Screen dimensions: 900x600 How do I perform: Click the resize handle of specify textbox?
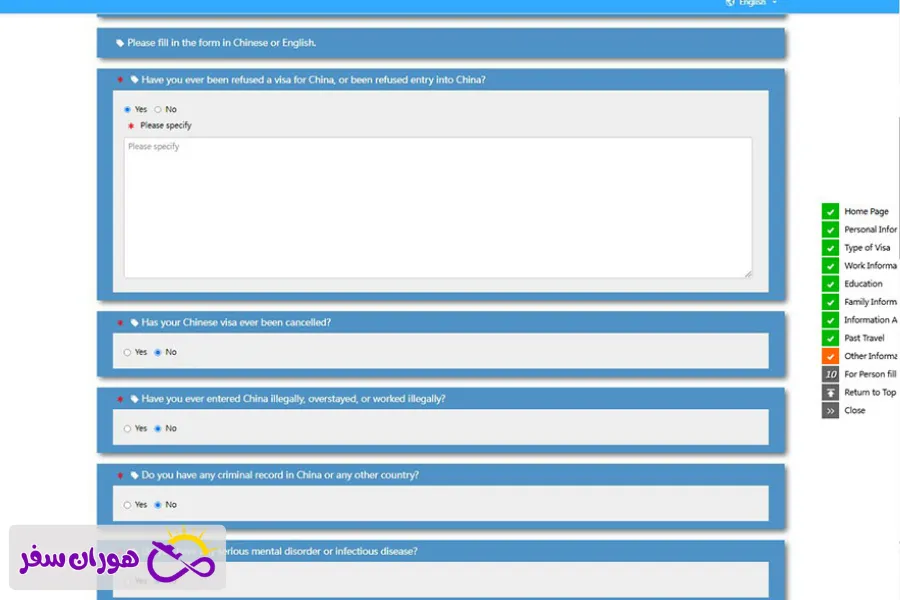point(747,273)
